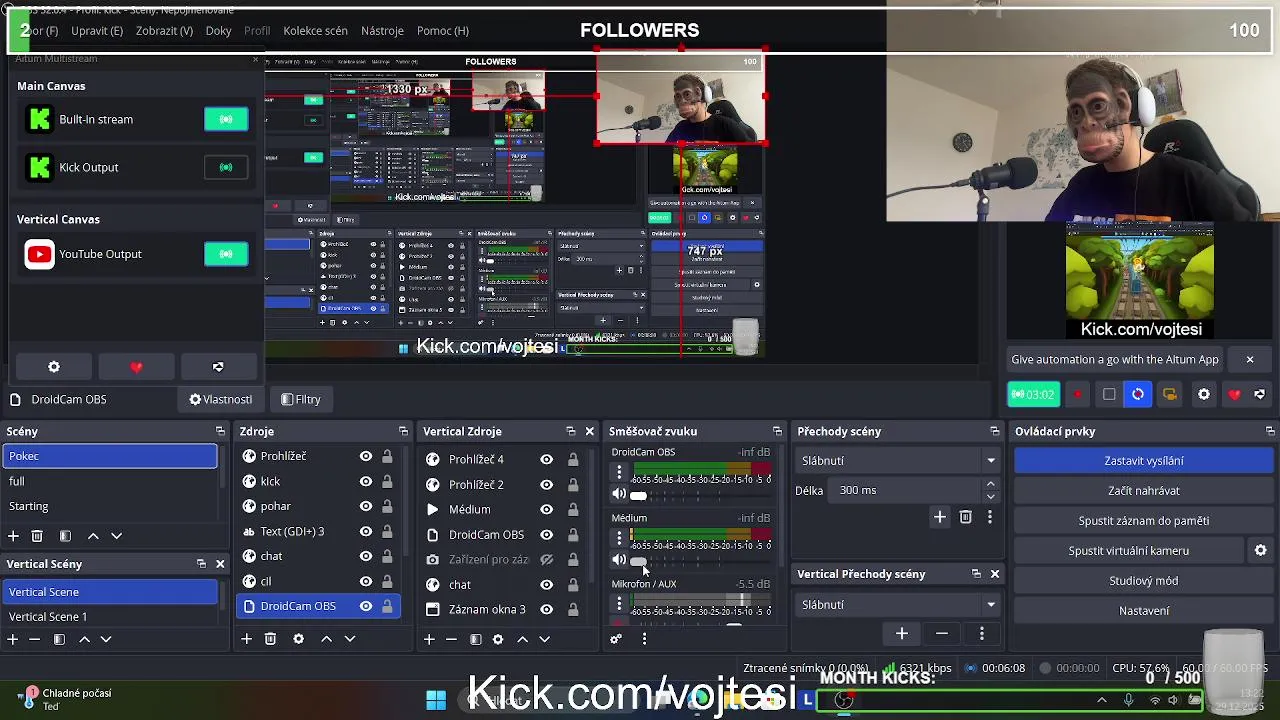Click Začít nahrávat button

(x=1143, y=491)
